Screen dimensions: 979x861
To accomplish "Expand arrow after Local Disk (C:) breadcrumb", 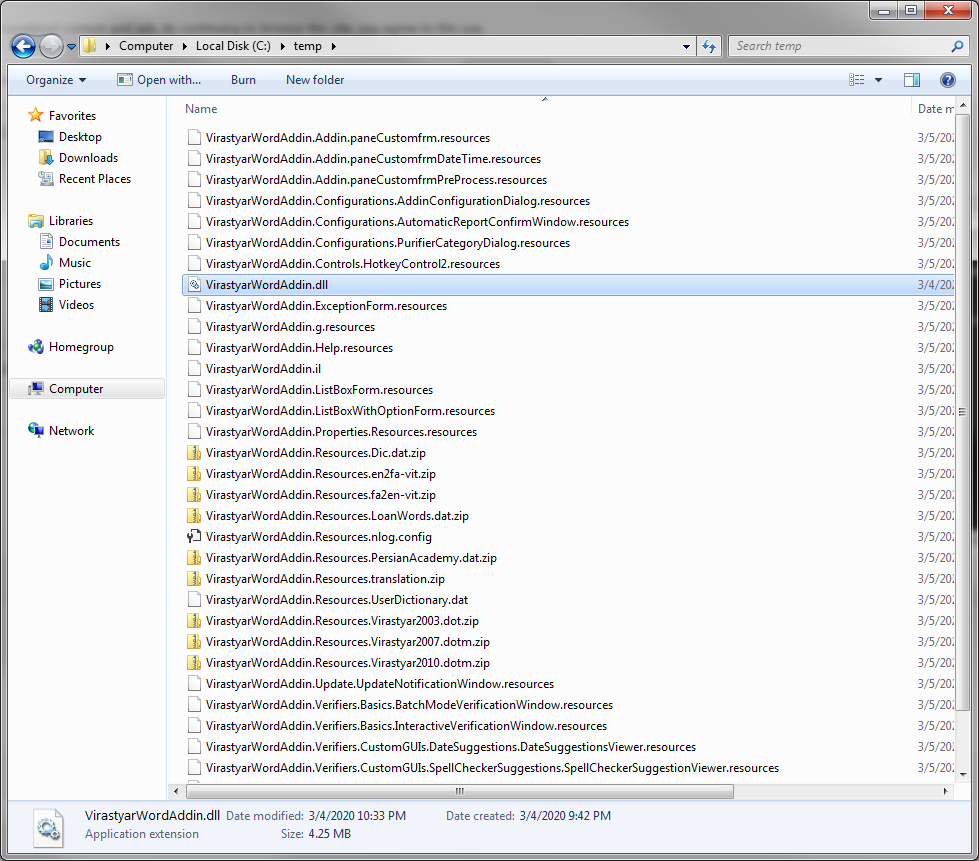I will 282,46.
